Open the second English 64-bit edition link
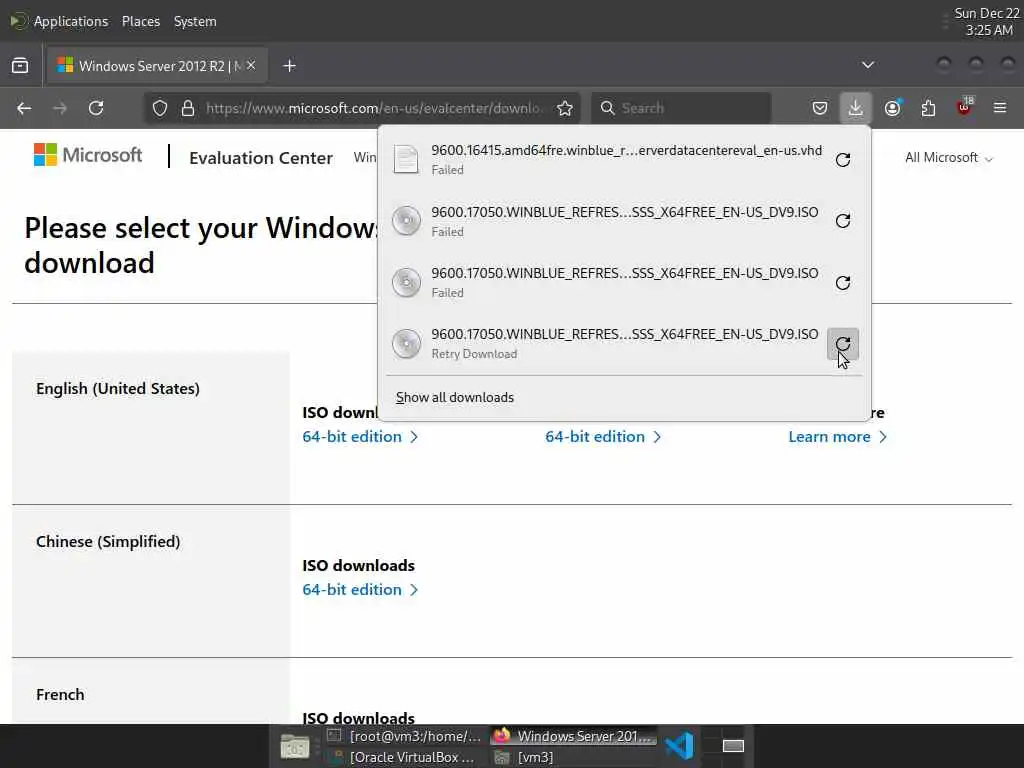 [603, 437]
